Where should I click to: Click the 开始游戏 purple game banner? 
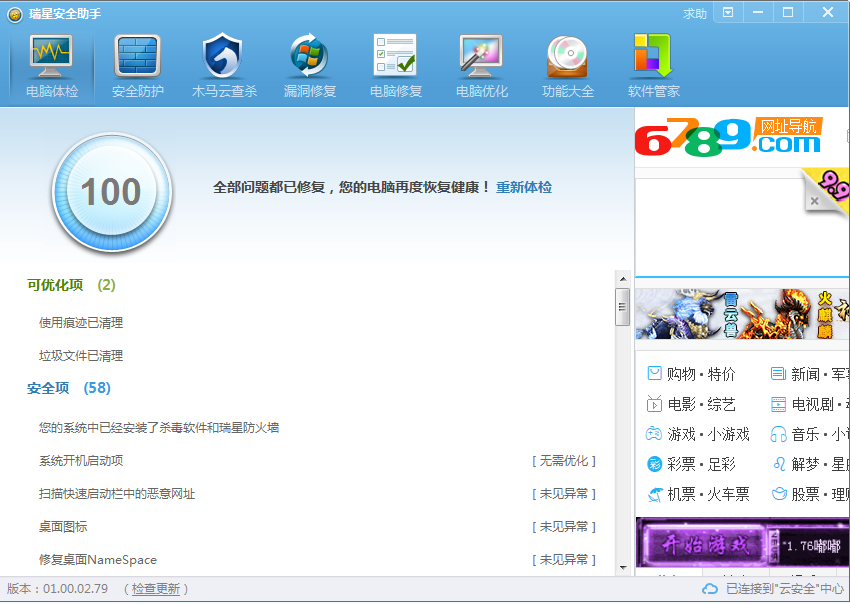click(x=742, y=543)
